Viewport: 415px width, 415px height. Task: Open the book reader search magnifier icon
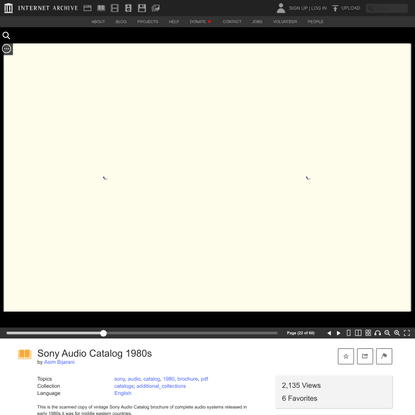6,35
